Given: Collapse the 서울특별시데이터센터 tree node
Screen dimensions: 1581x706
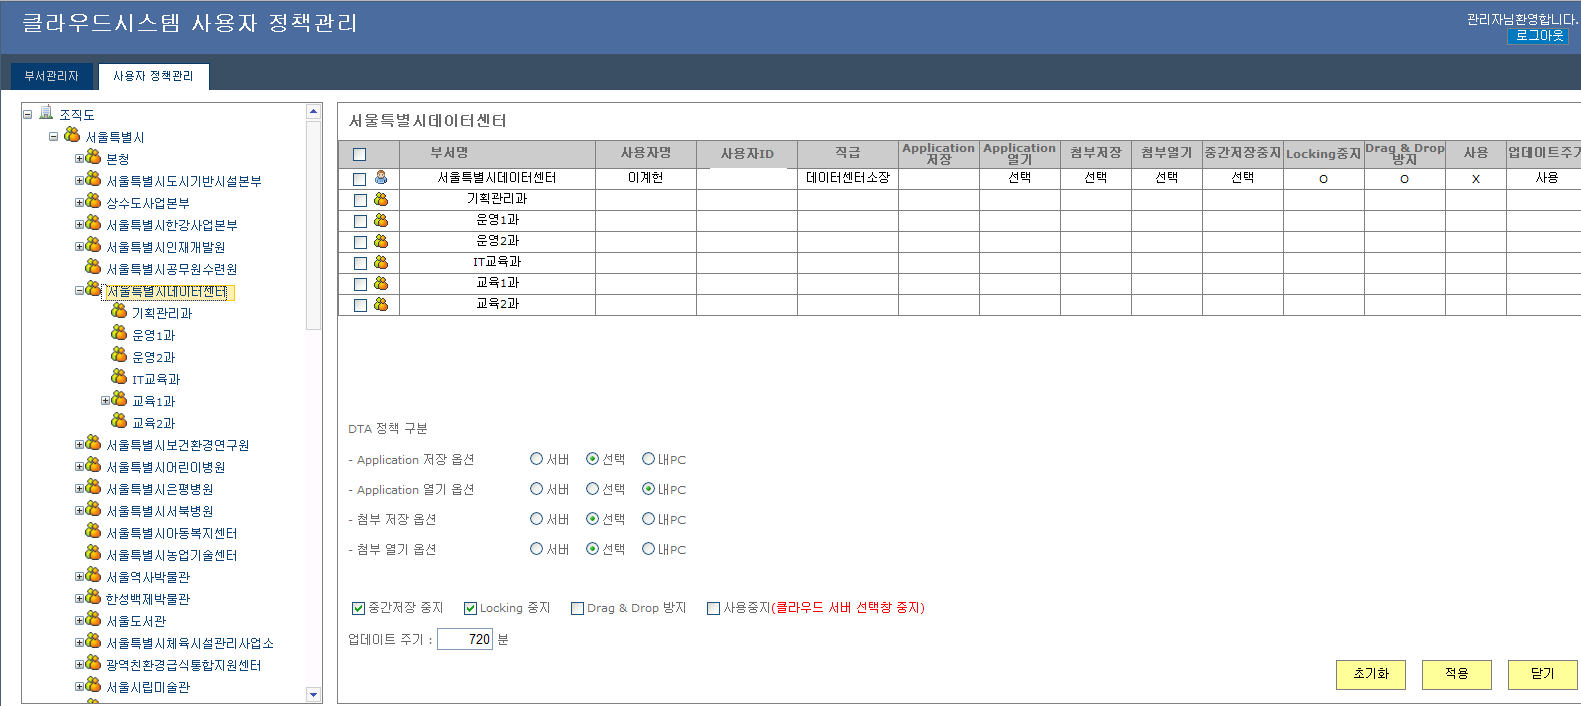Looking at the screenshot, I should (x=79, y=291).
